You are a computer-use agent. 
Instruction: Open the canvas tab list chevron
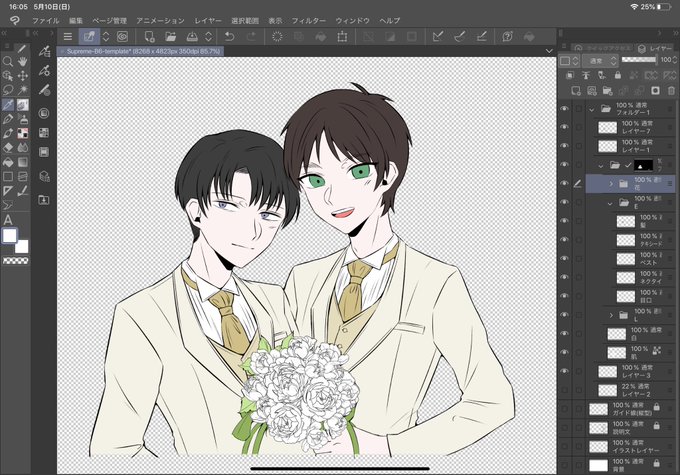coord(549,51)
